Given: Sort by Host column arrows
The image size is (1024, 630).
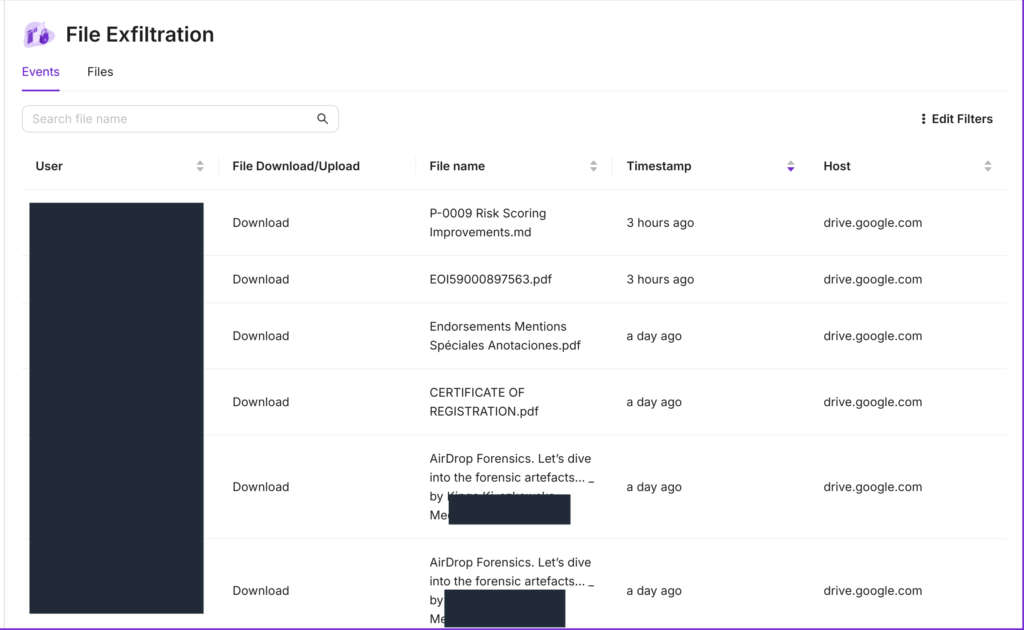Looking at the screenshot, I should [x=988, y=166].
